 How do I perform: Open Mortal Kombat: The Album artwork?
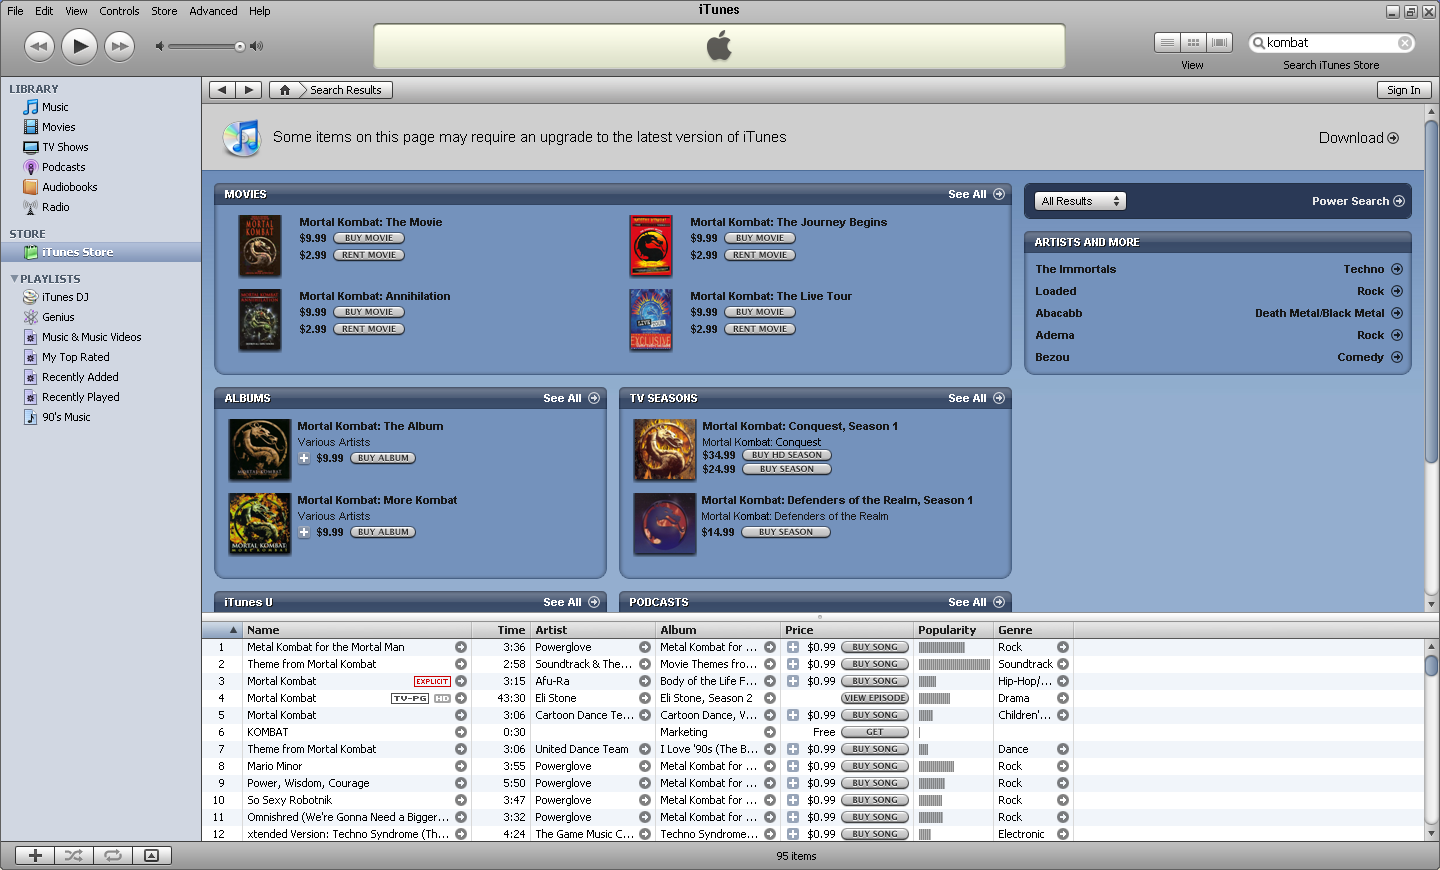pyautogui.click(x=260, y=449)
